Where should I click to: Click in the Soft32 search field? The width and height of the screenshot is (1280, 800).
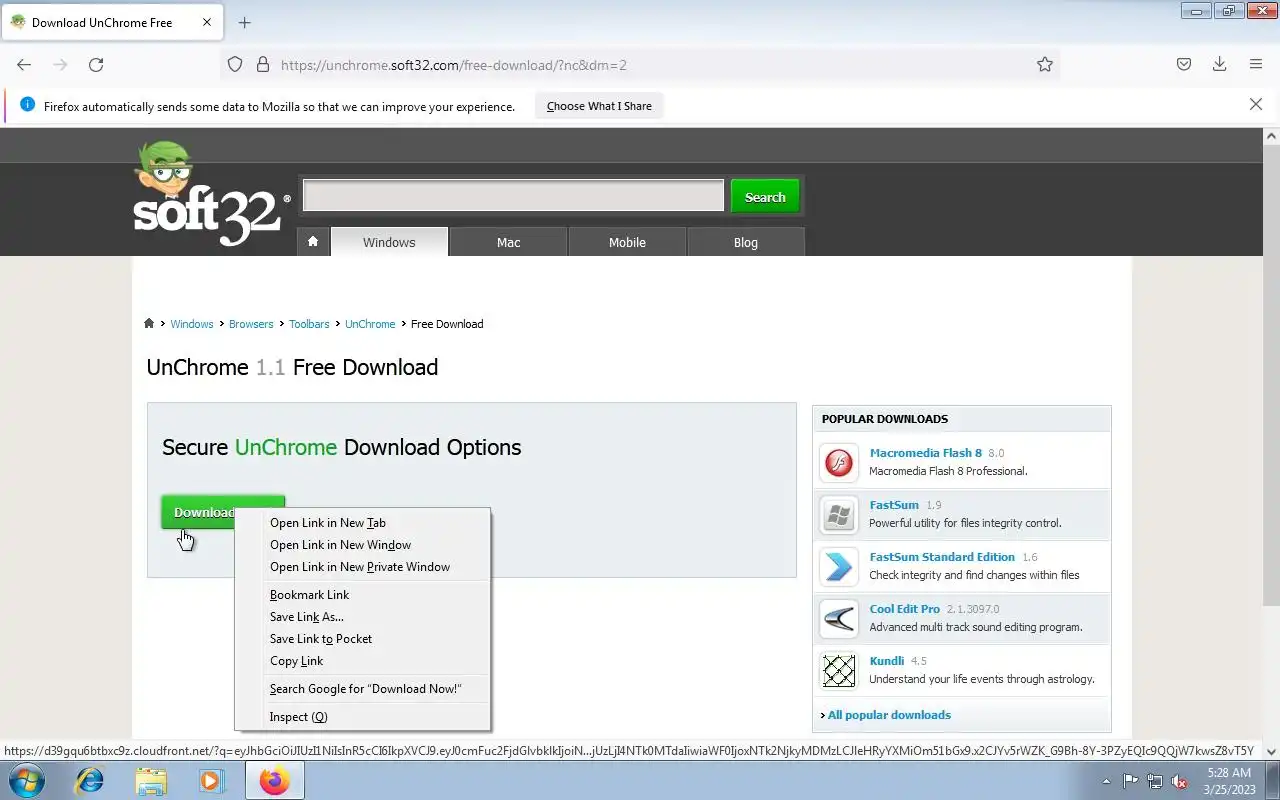(x=513, y=196)
